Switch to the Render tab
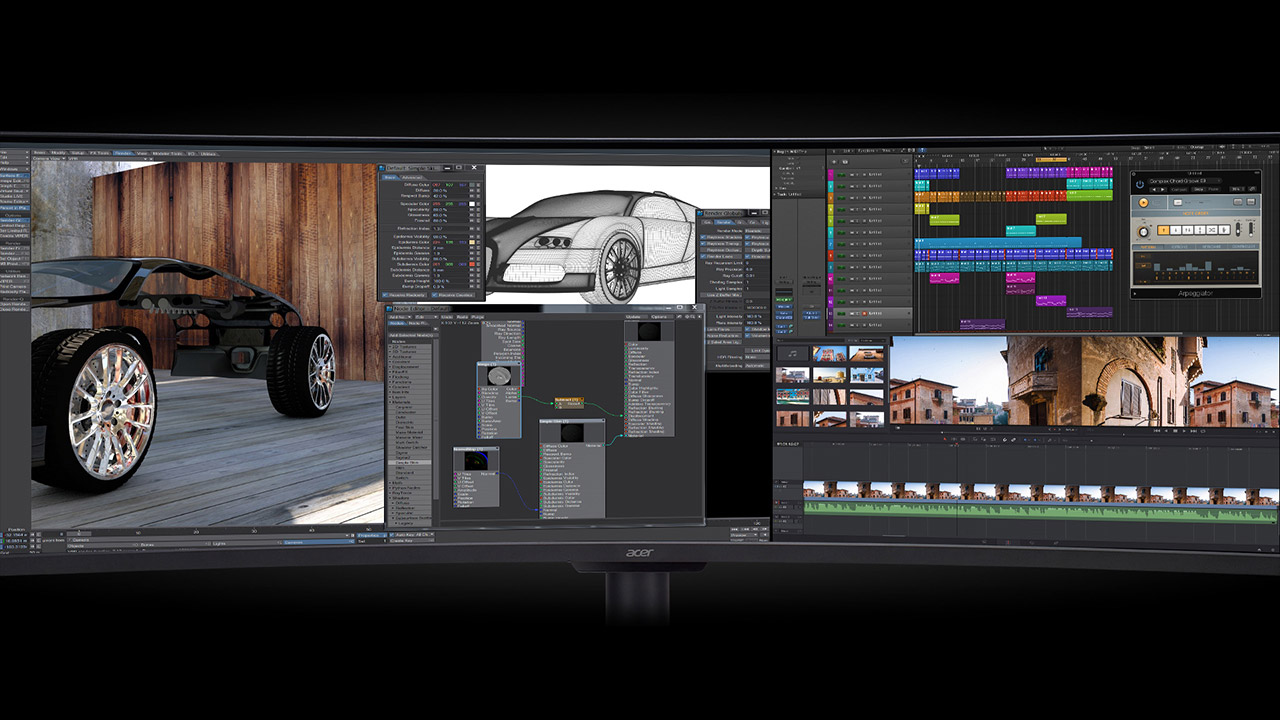This screenshot has height=720, width=1280. point(123,153)
